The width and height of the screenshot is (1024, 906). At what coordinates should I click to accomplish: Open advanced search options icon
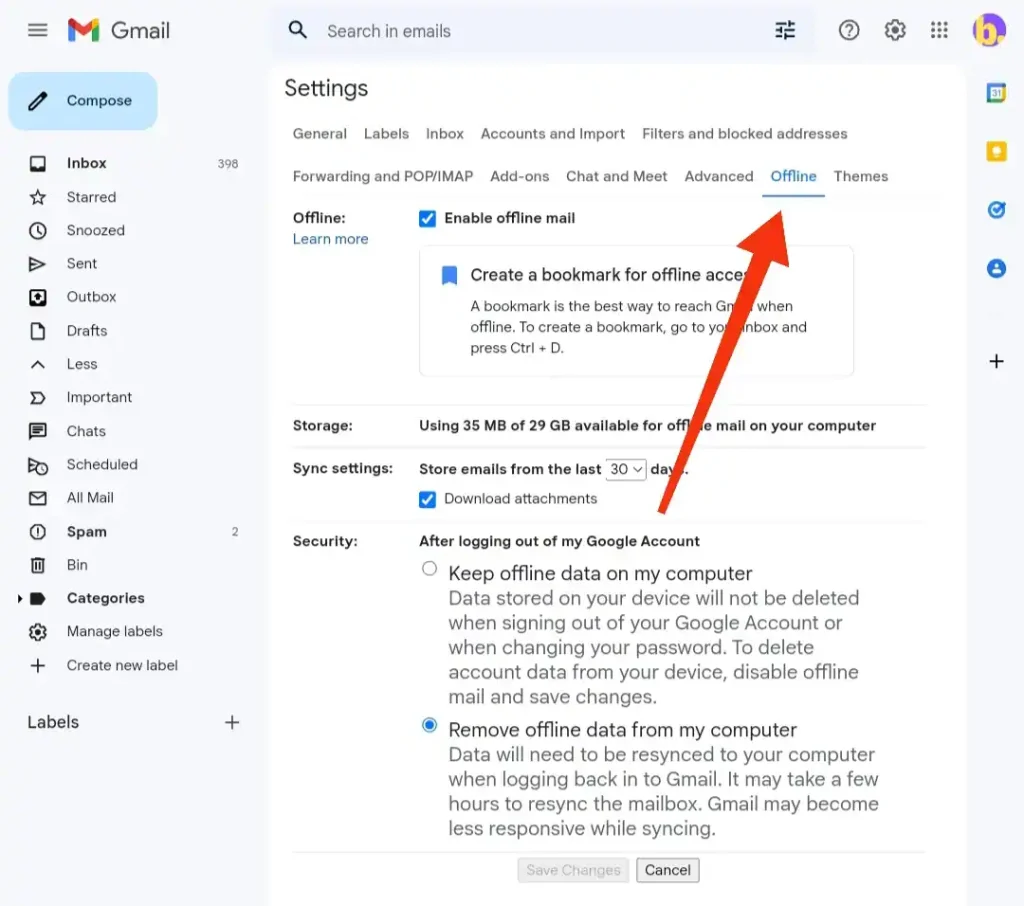tap(785, 30)
